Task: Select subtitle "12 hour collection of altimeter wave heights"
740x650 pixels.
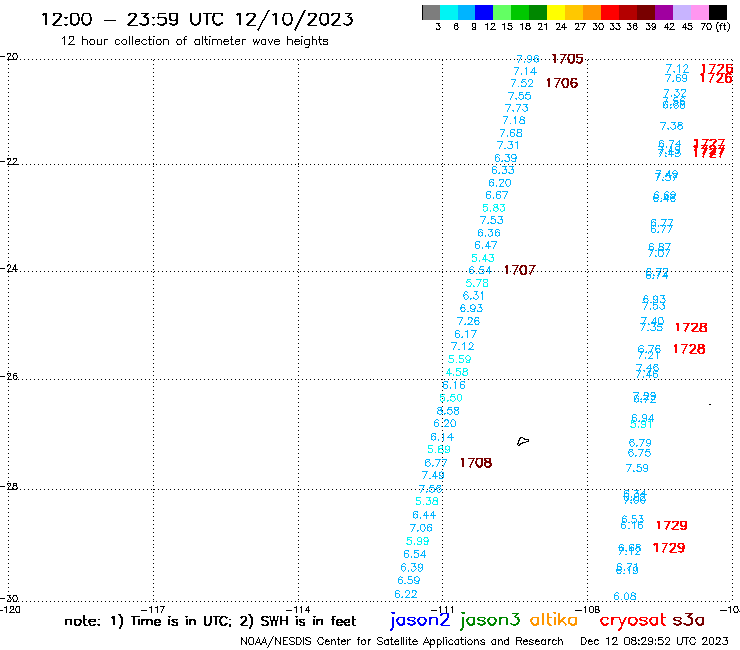Action: click(194, 41)
